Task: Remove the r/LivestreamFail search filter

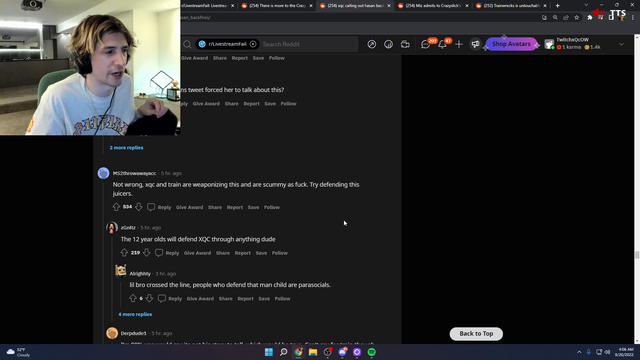Action: coord(253,44)
